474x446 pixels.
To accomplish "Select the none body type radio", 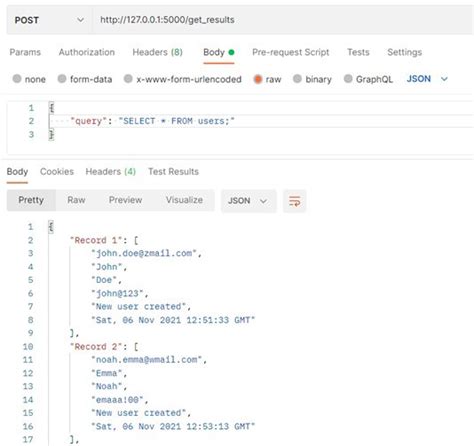I will (x=17, y=79).
